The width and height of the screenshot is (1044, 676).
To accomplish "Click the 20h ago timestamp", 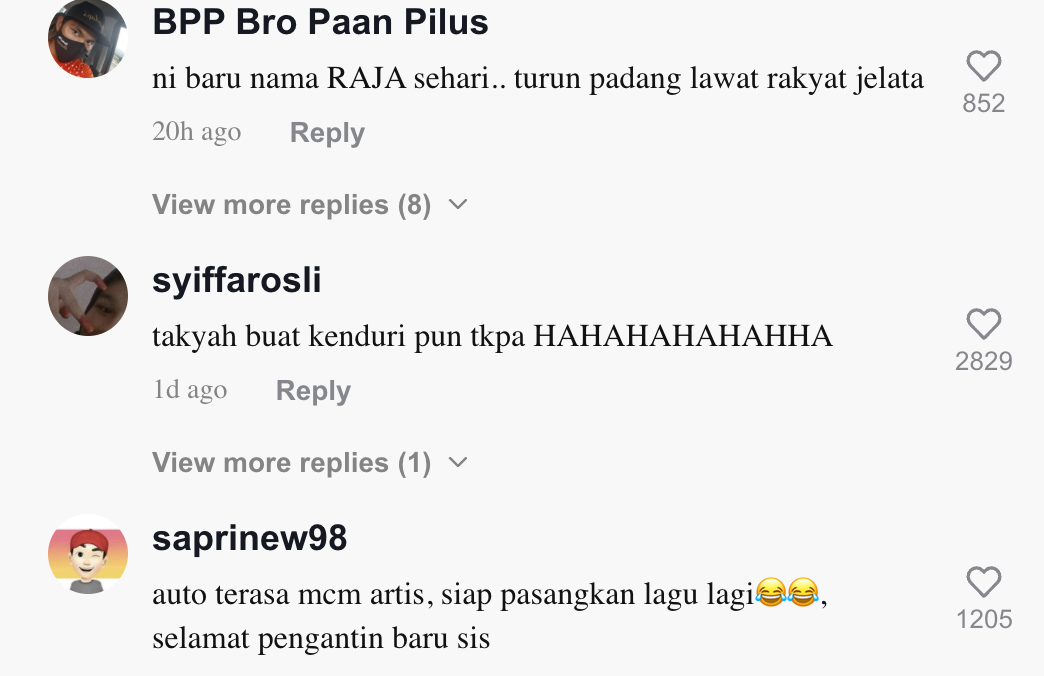I will tap(196, 132).
